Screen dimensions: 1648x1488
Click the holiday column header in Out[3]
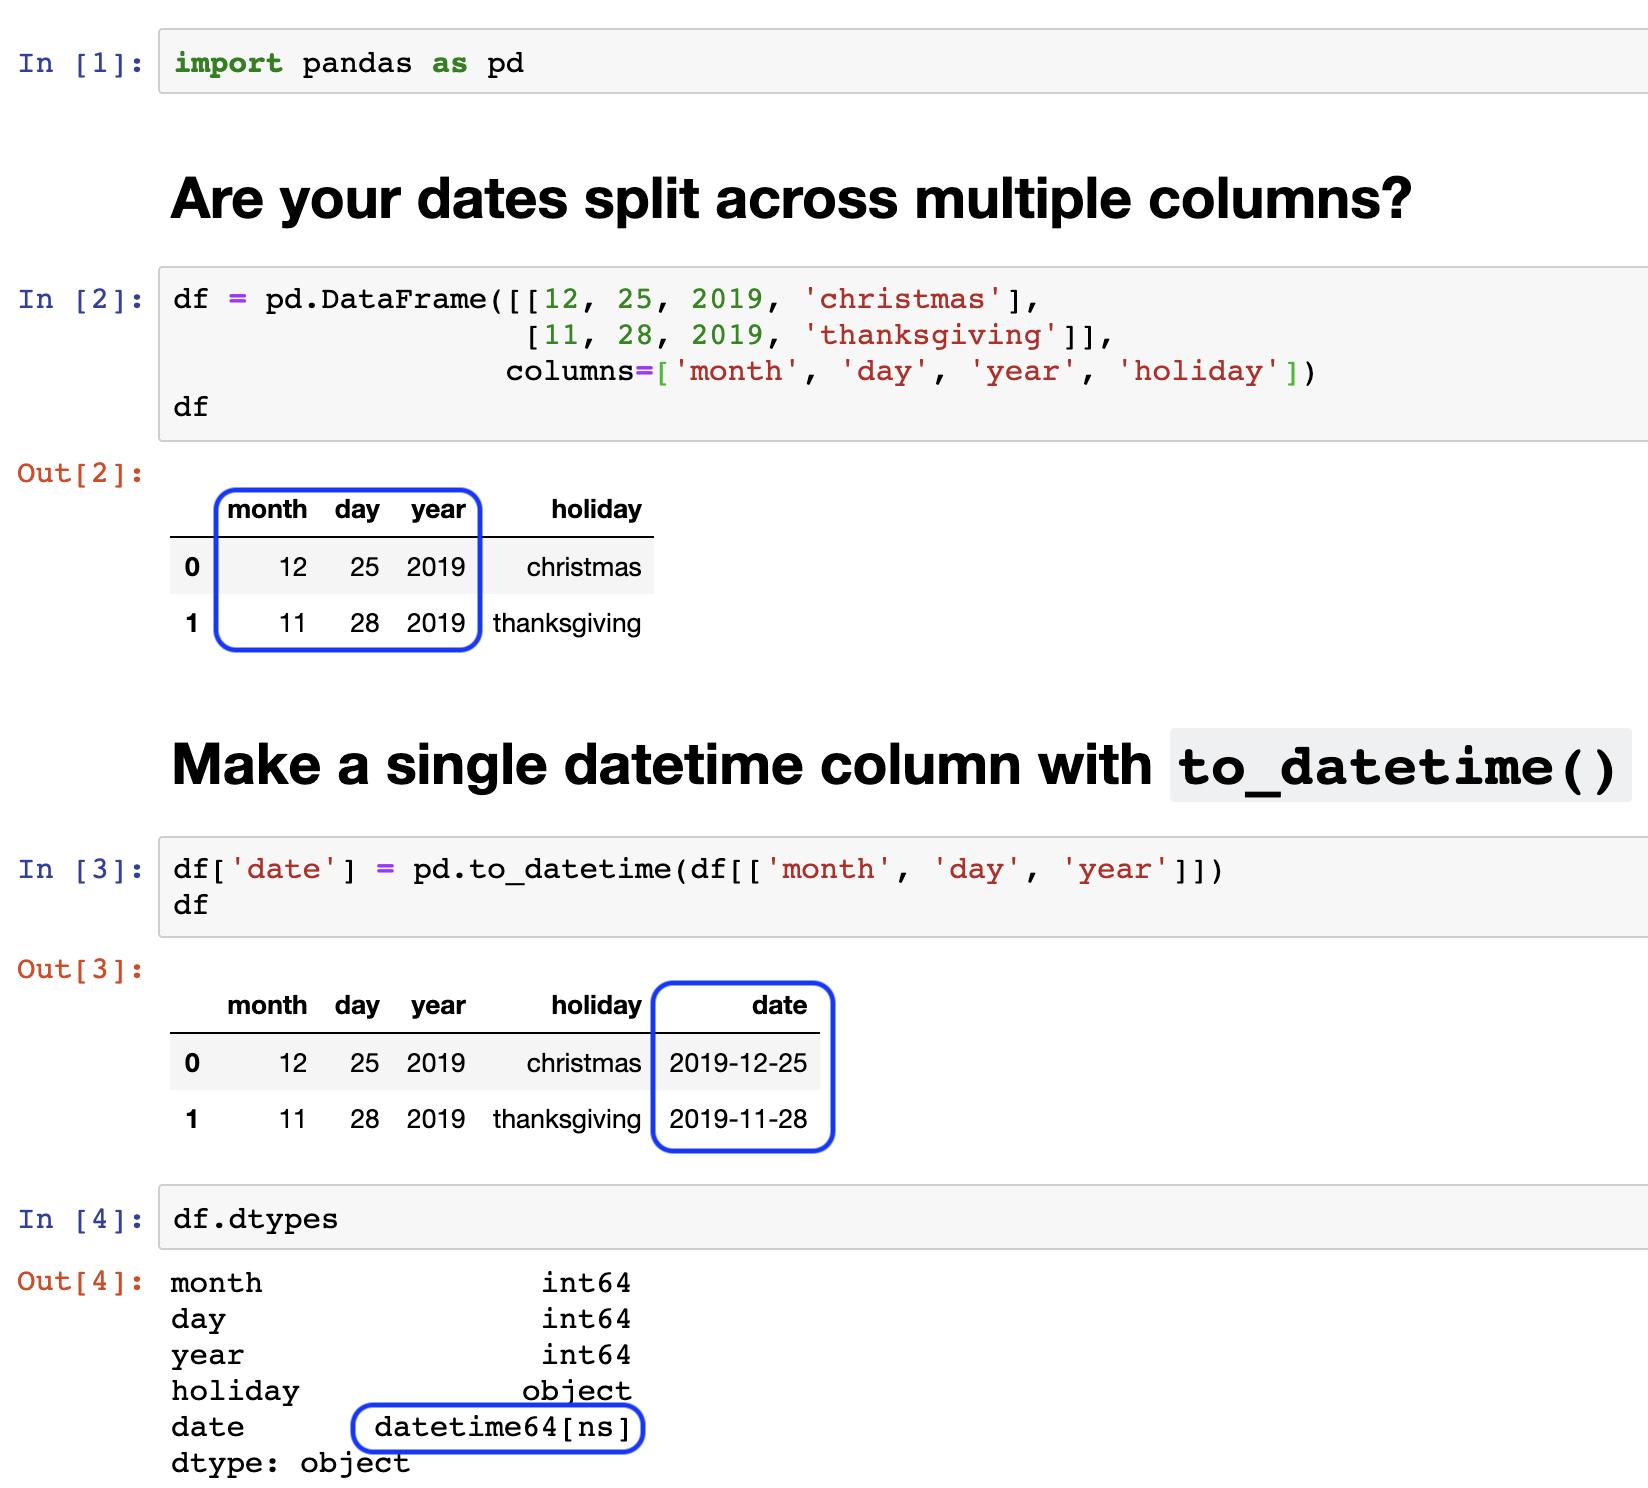tap(597, 1005)
